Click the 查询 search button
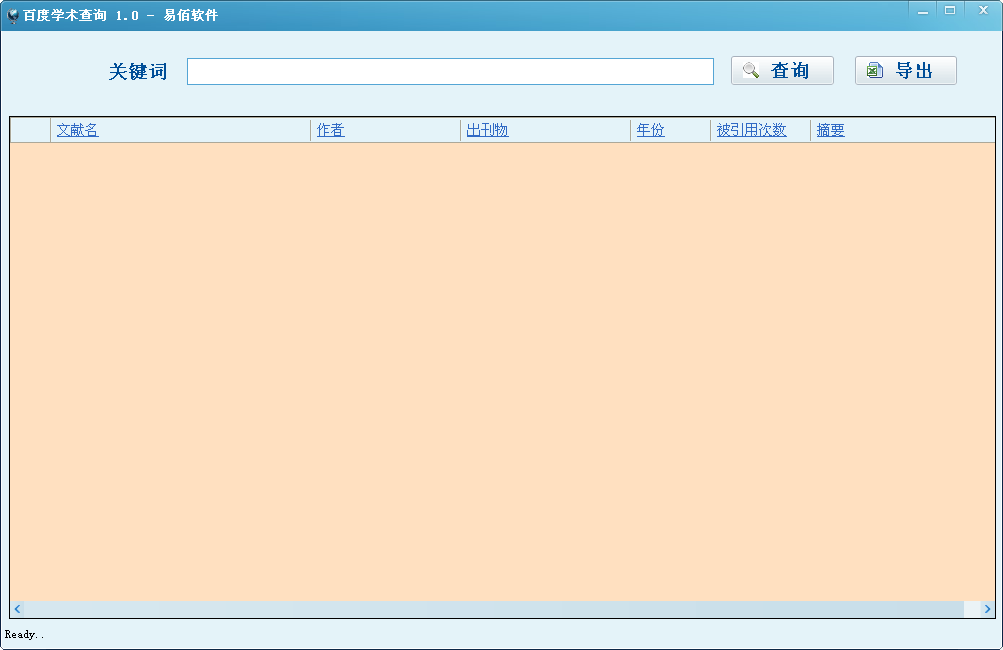1003x650 pixels. [782, 70]
